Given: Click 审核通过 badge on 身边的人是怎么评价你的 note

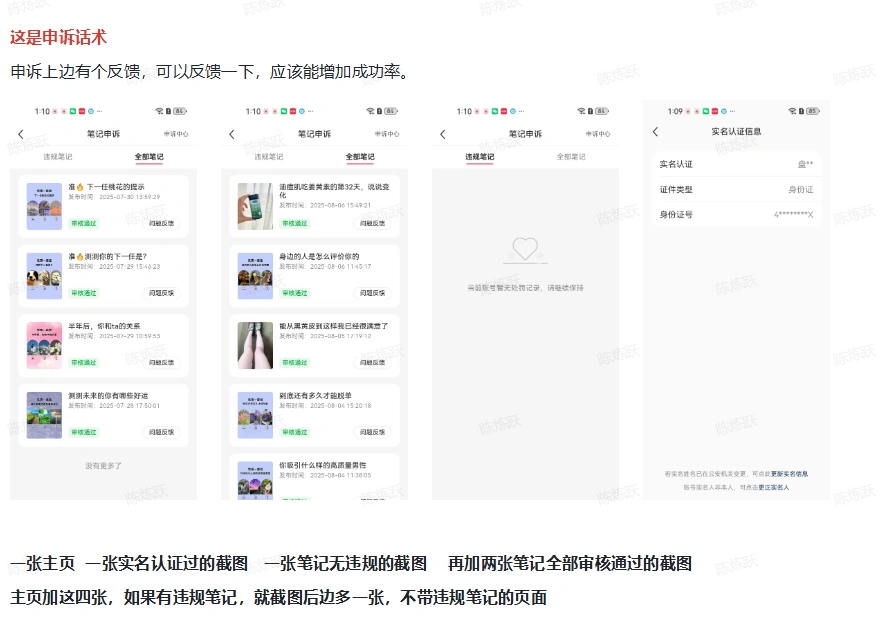Looking at the screenshot, I should [295, 293].
